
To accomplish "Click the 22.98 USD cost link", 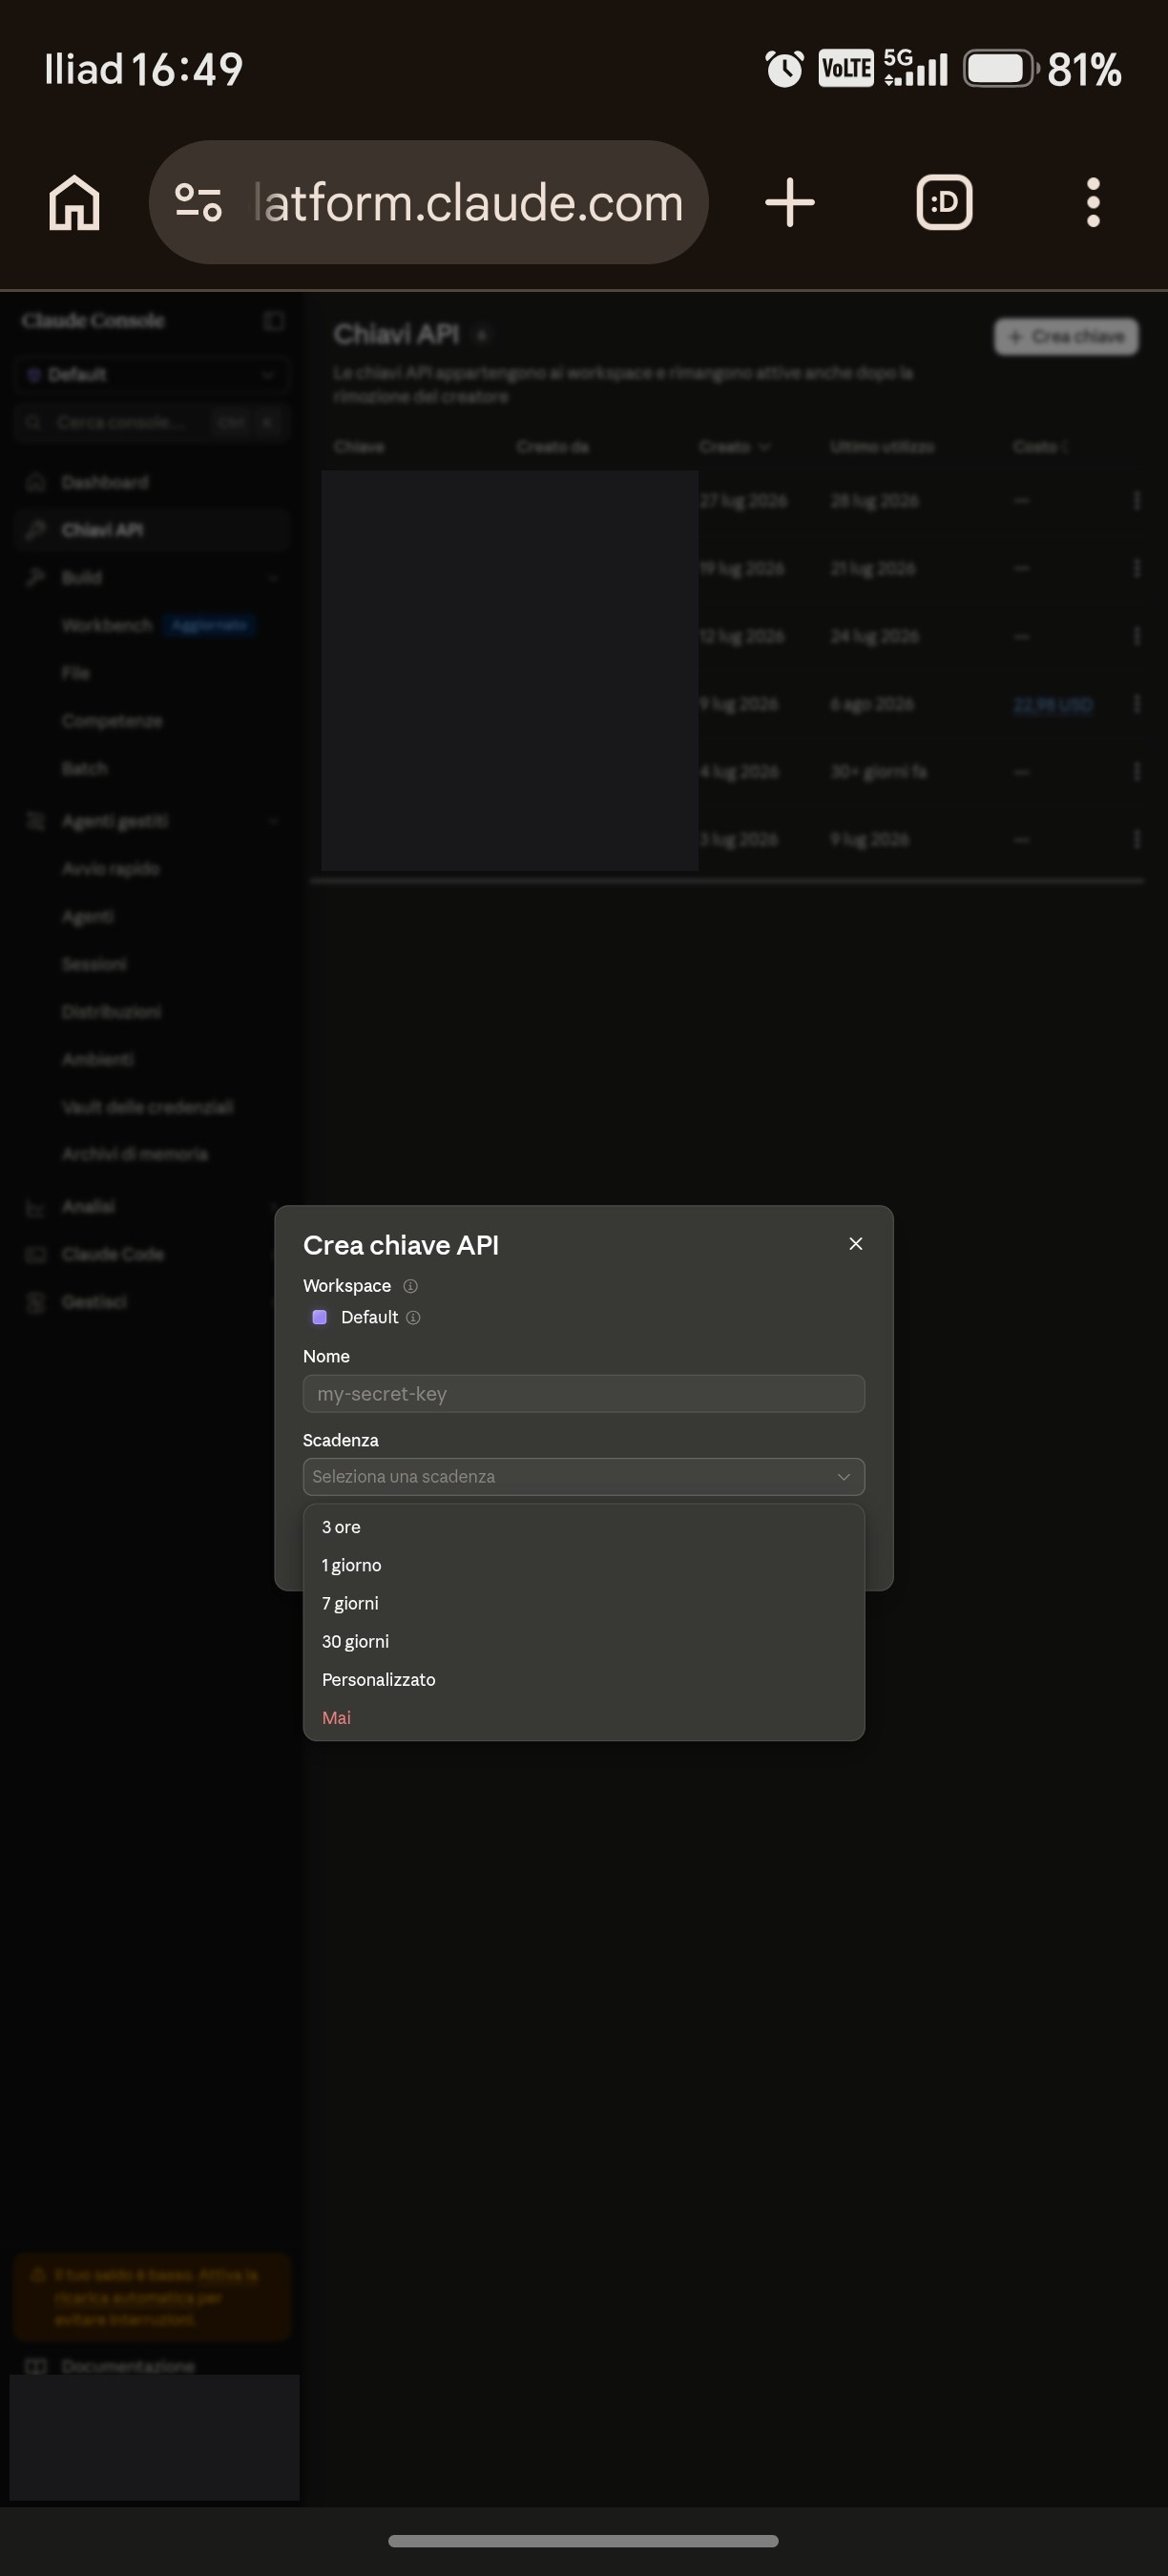I will tap(1053, 704).
